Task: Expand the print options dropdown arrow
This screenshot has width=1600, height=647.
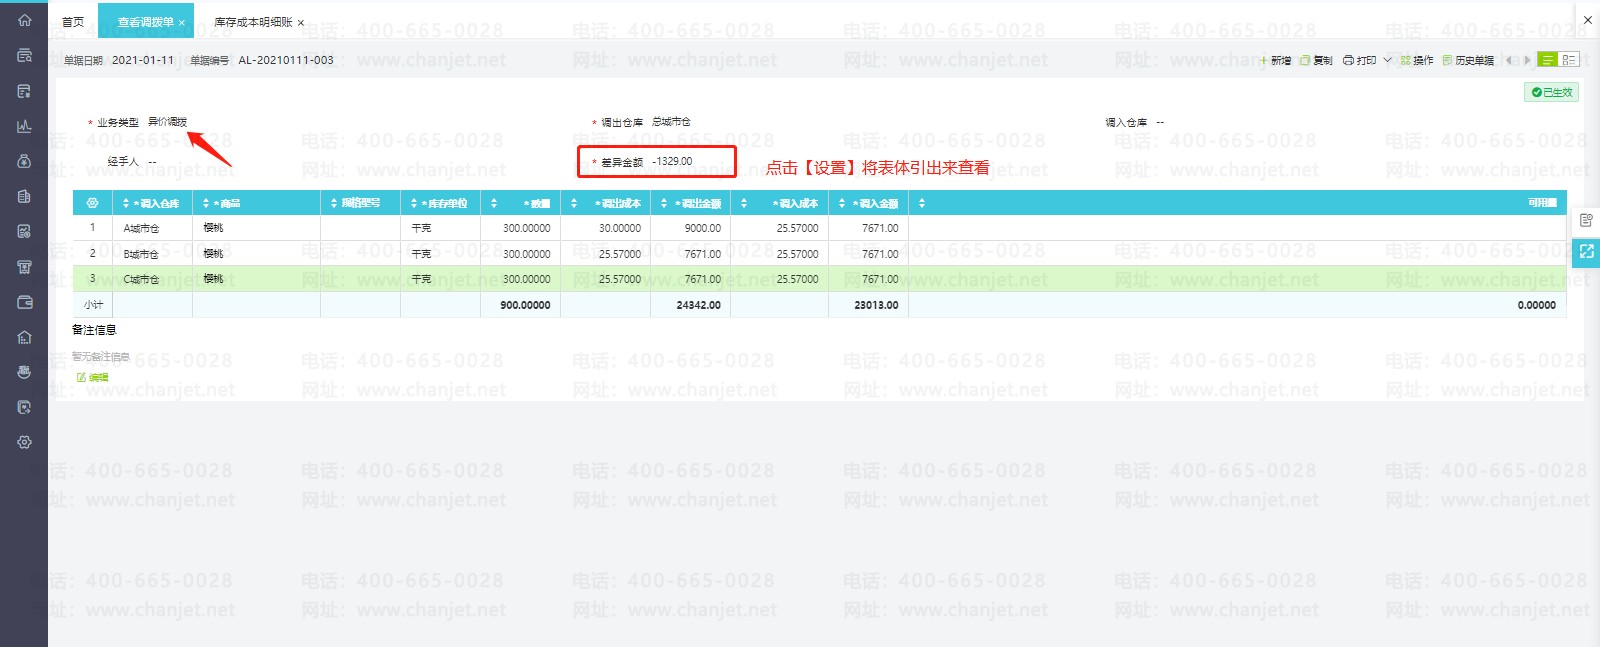Action: pos(1387,60)
